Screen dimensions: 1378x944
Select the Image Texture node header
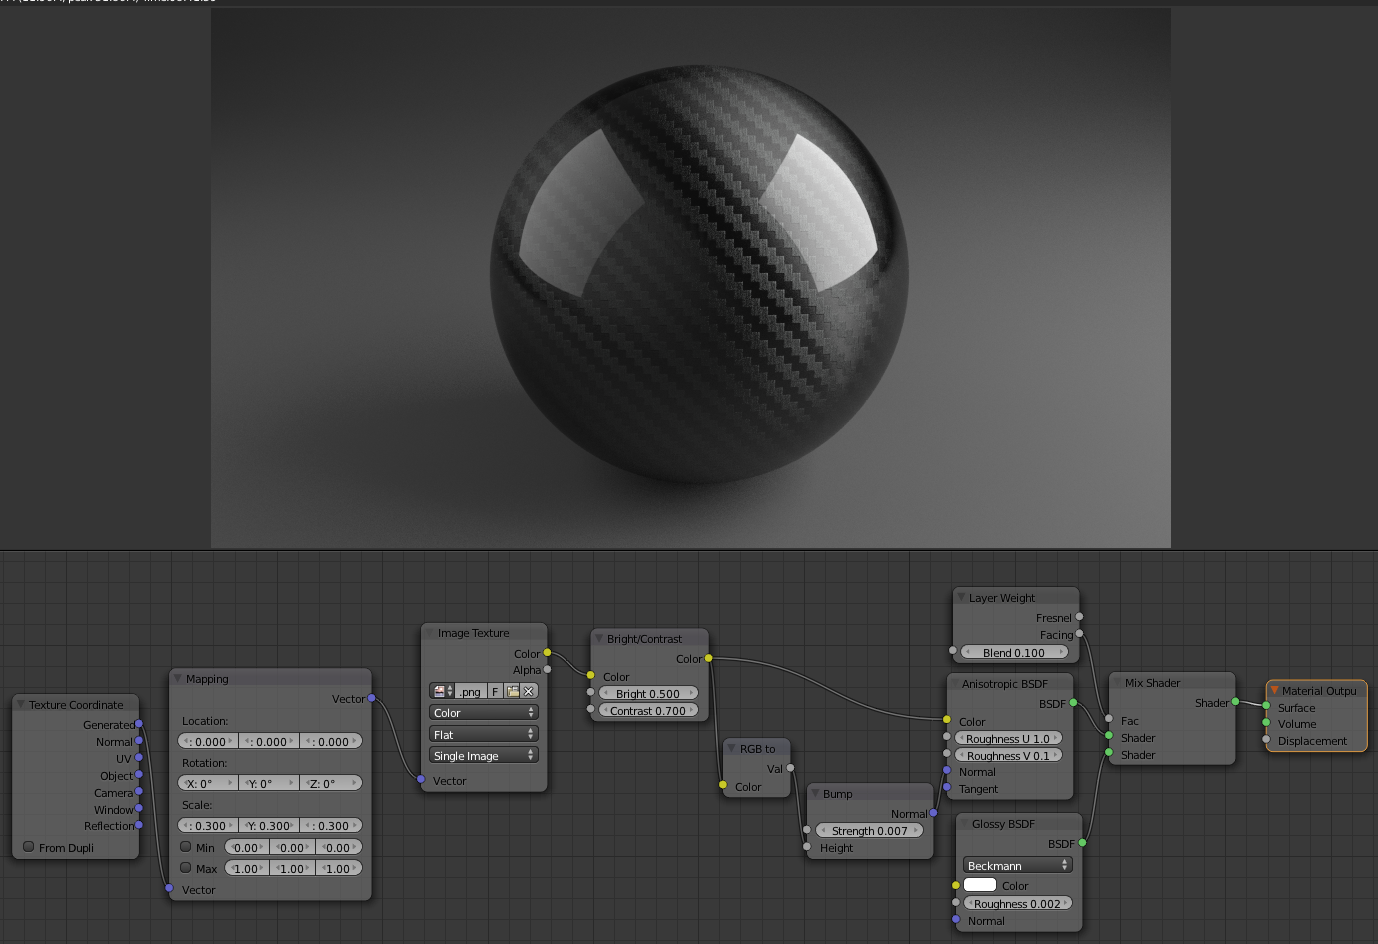coord(484,632)
